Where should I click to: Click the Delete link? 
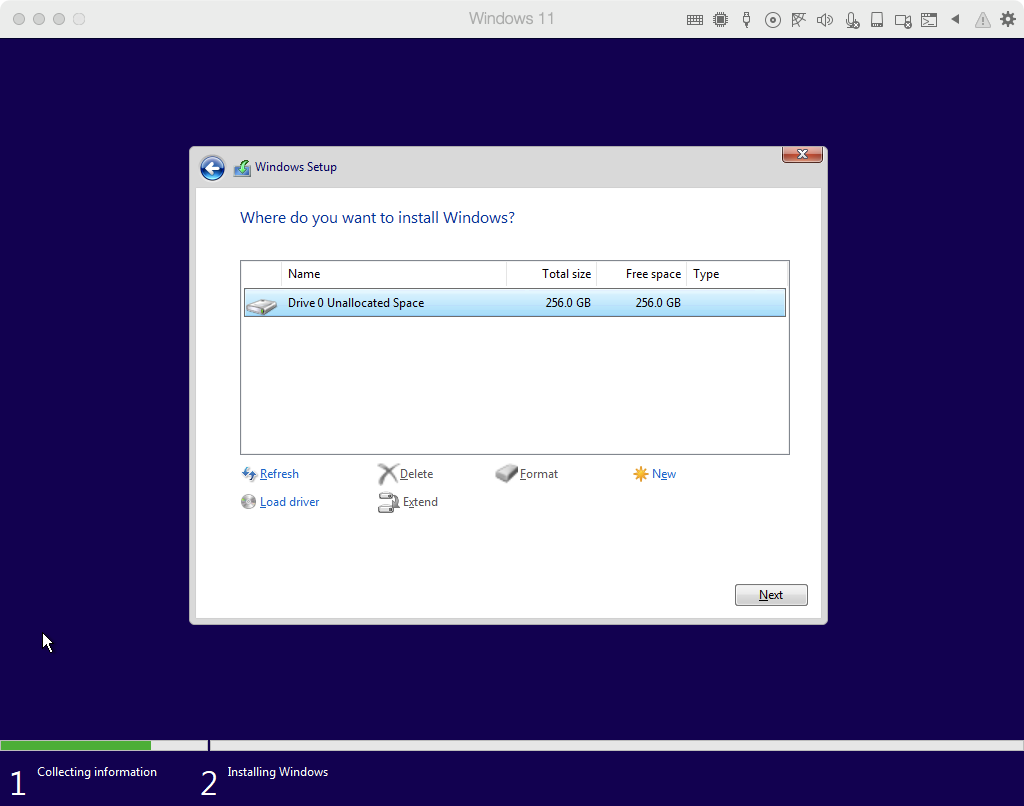tap(417, 474)
